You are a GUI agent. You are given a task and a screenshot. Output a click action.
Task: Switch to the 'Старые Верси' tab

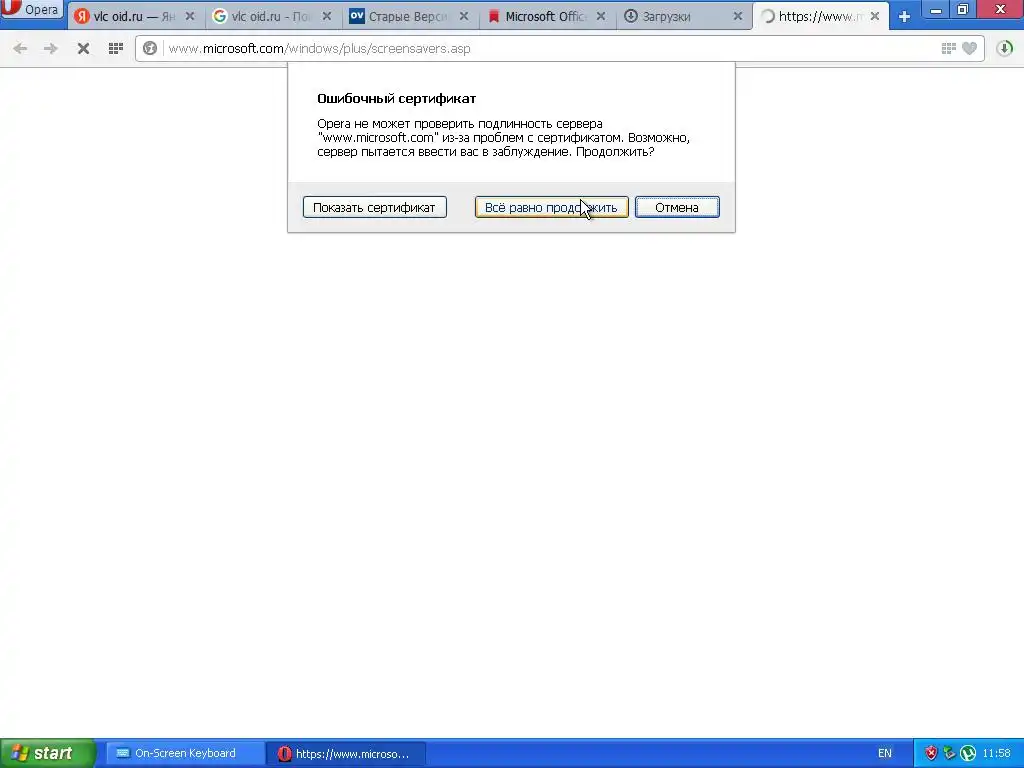[409, 16]
